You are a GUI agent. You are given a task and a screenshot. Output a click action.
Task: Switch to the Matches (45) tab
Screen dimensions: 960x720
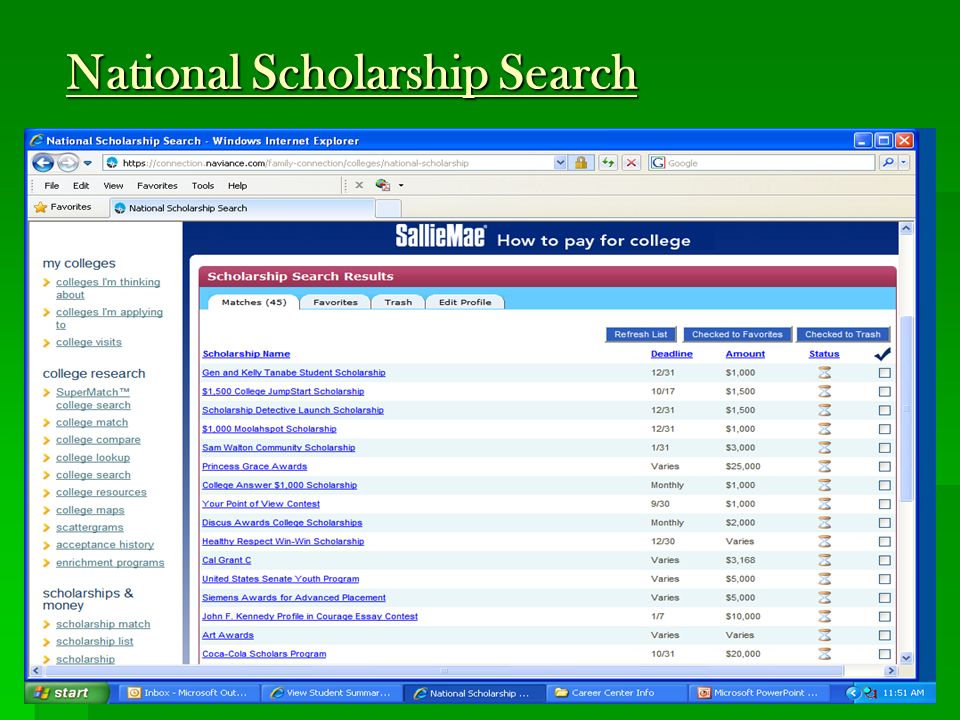253,302
